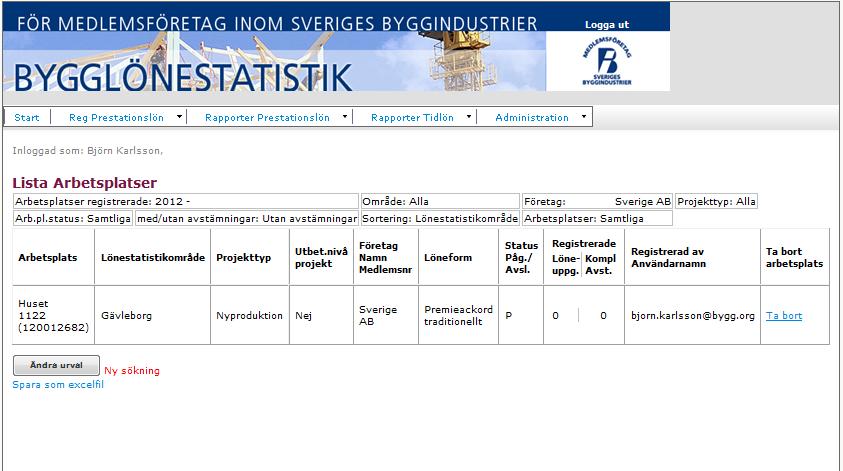The image size is (843, 471).
Task: Open the Rapporter Tidlön menu
Action: [x=412, y=117]
